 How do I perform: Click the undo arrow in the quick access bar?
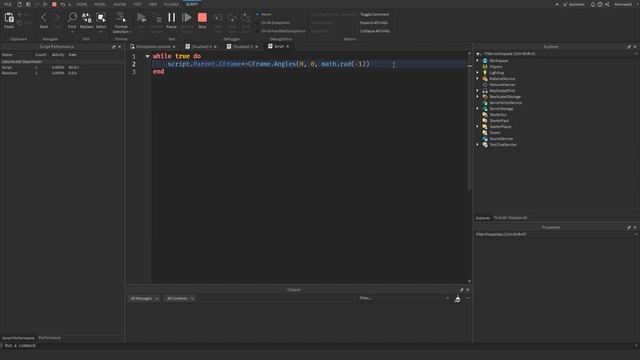(x=63, y=4)
